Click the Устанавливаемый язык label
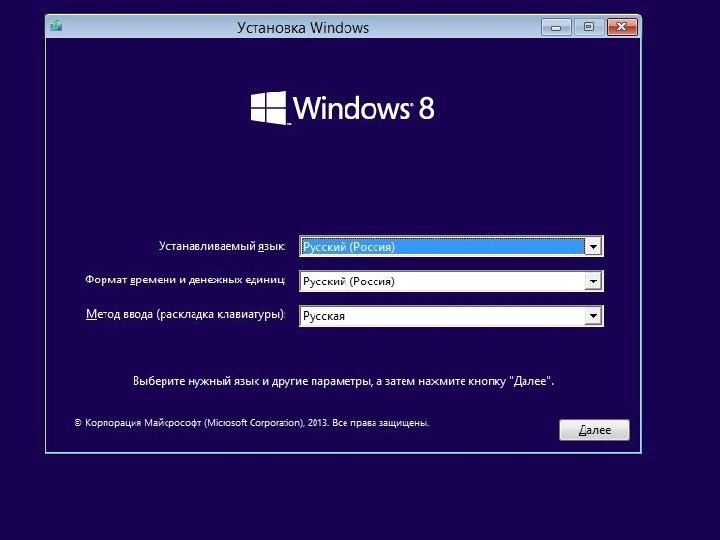Viewport: 720px width, 540px height. (x=222, y=246)
